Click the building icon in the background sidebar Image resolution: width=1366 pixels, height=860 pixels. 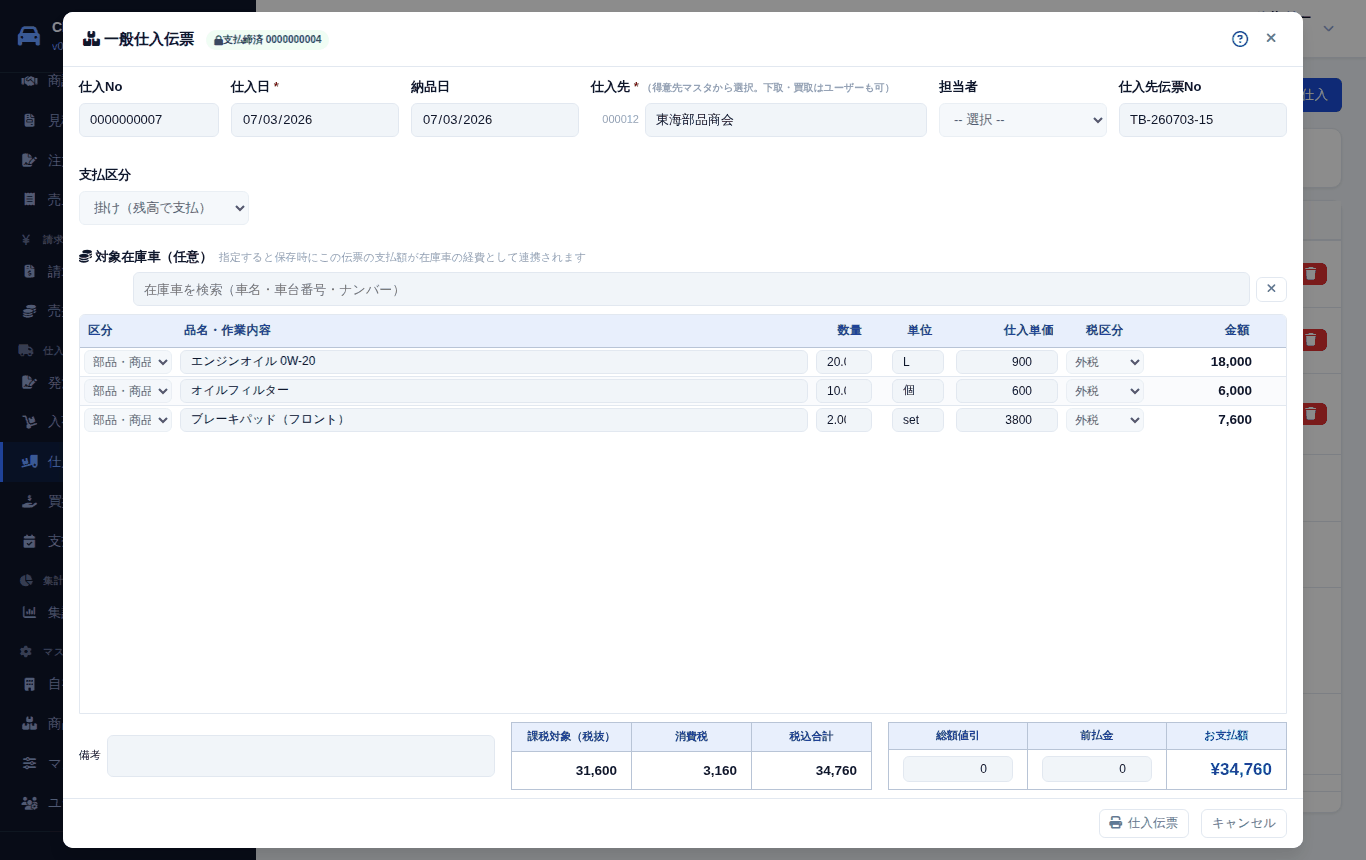point(29,684)
